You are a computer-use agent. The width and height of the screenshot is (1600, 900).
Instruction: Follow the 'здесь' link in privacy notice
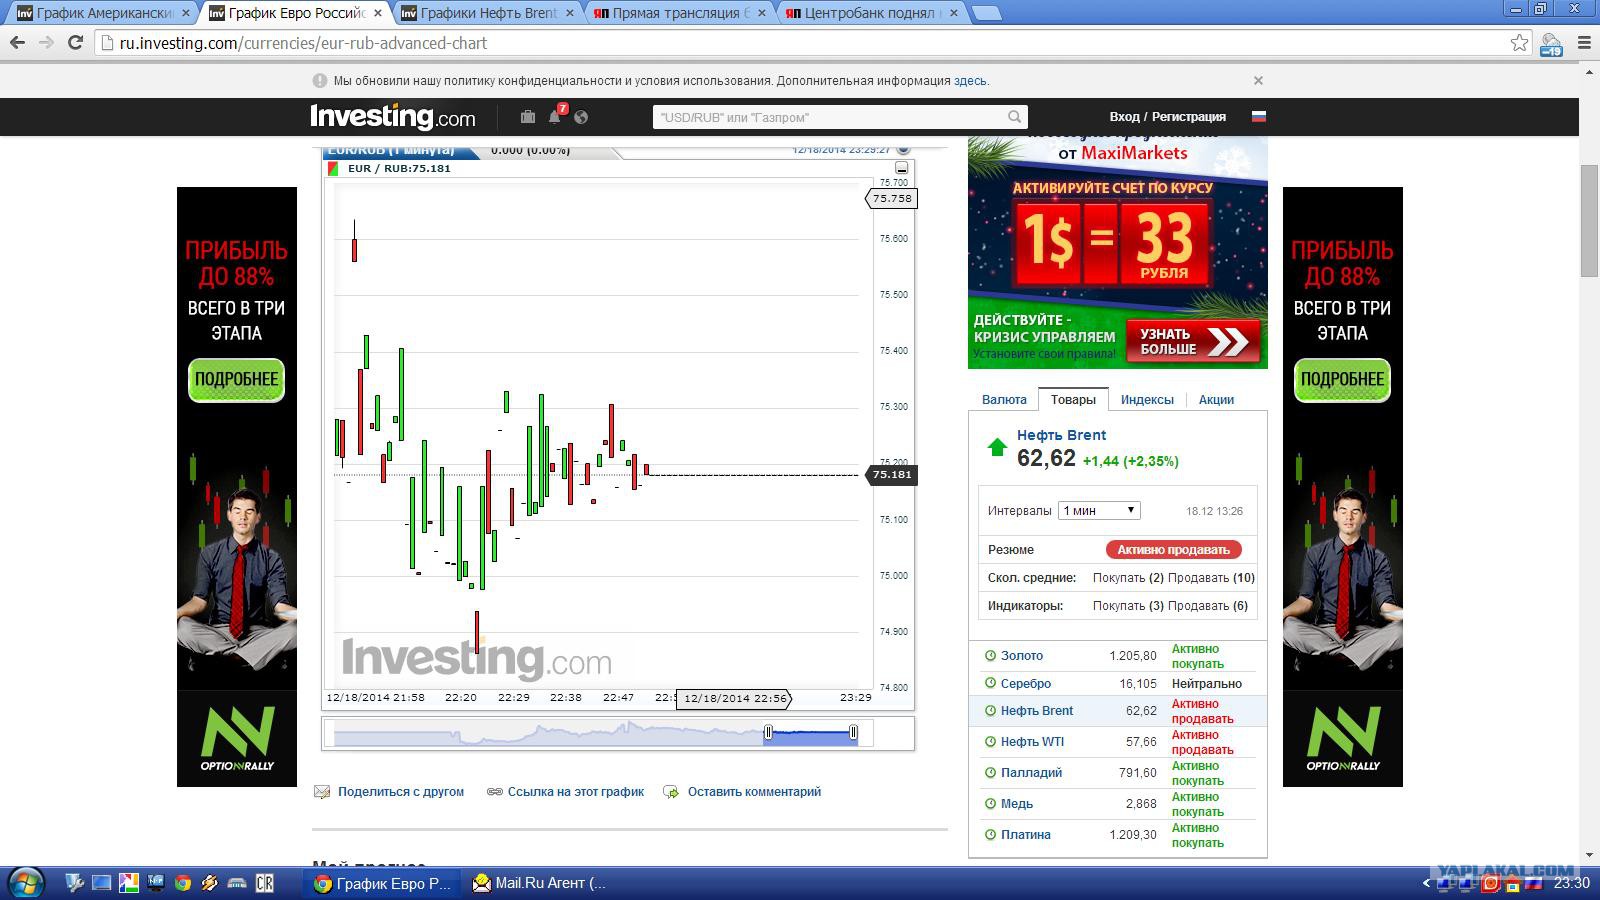pyautogui.click(x=969, y=81)
